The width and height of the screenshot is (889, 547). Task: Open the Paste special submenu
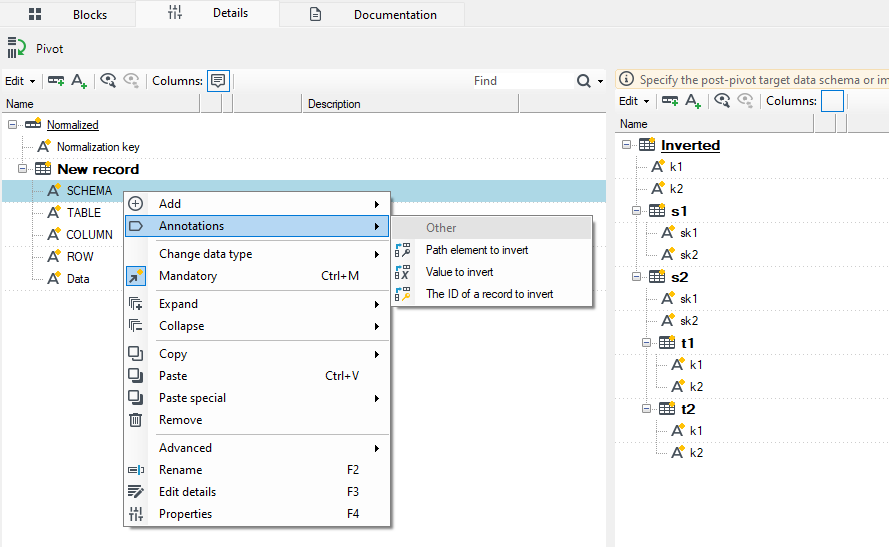(x=257, y=398)
